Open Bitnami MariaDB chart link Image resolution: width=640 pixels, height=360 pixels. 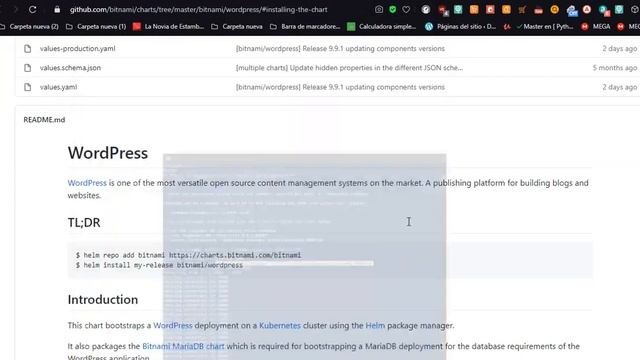tap(183, 346)
